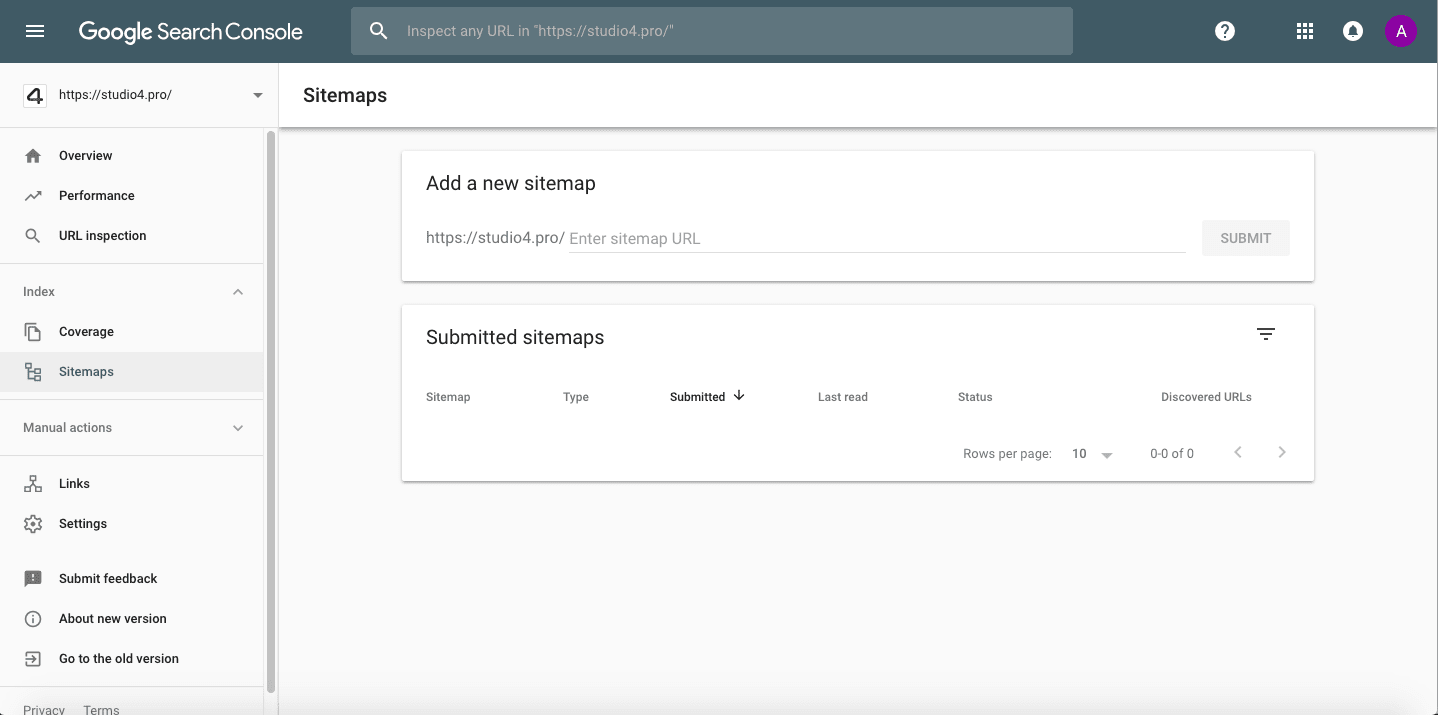The width and height of the screenshot is (1438, 715).
Task: Open the property selector dropdown
Action: click(x=258, y=95)
